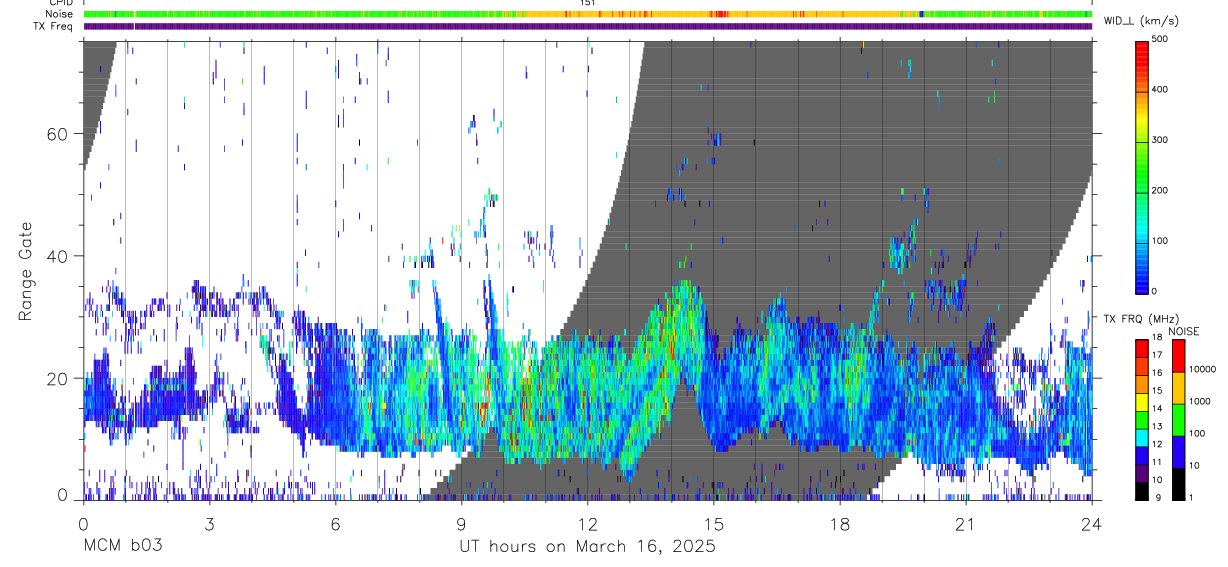Select the 'Noise' strip label at top left

click(60, 14)
